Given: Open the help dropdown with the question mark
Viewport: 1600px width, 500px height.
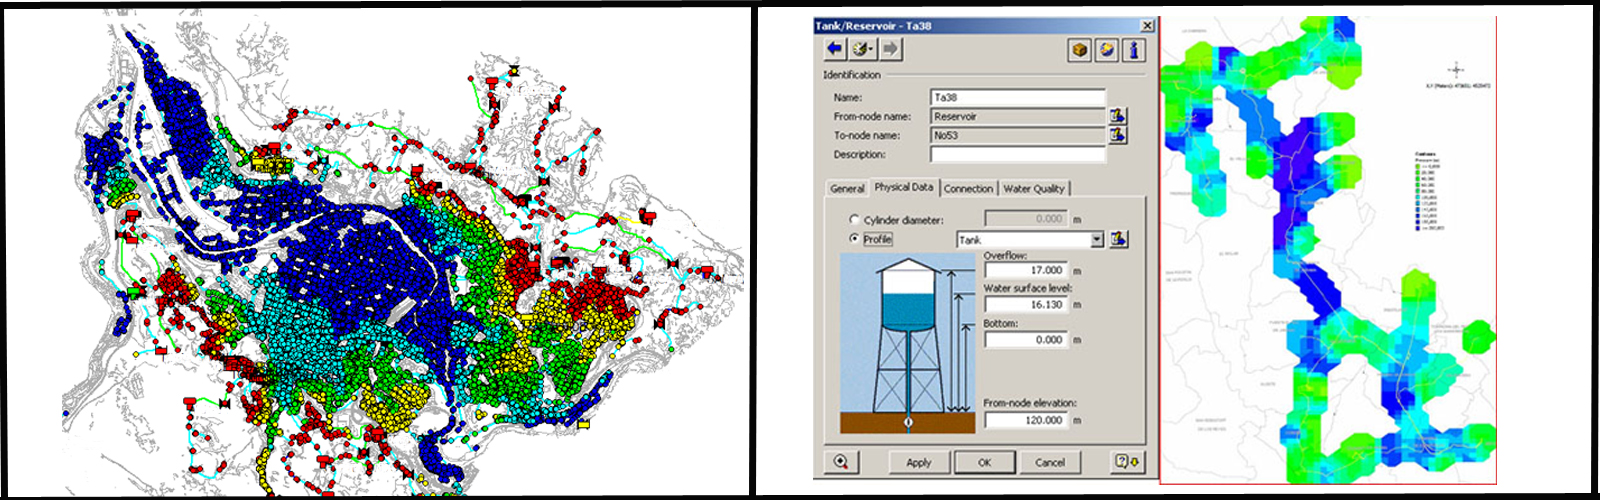Looking at the screenshot, I should (x=1128, y=461).
